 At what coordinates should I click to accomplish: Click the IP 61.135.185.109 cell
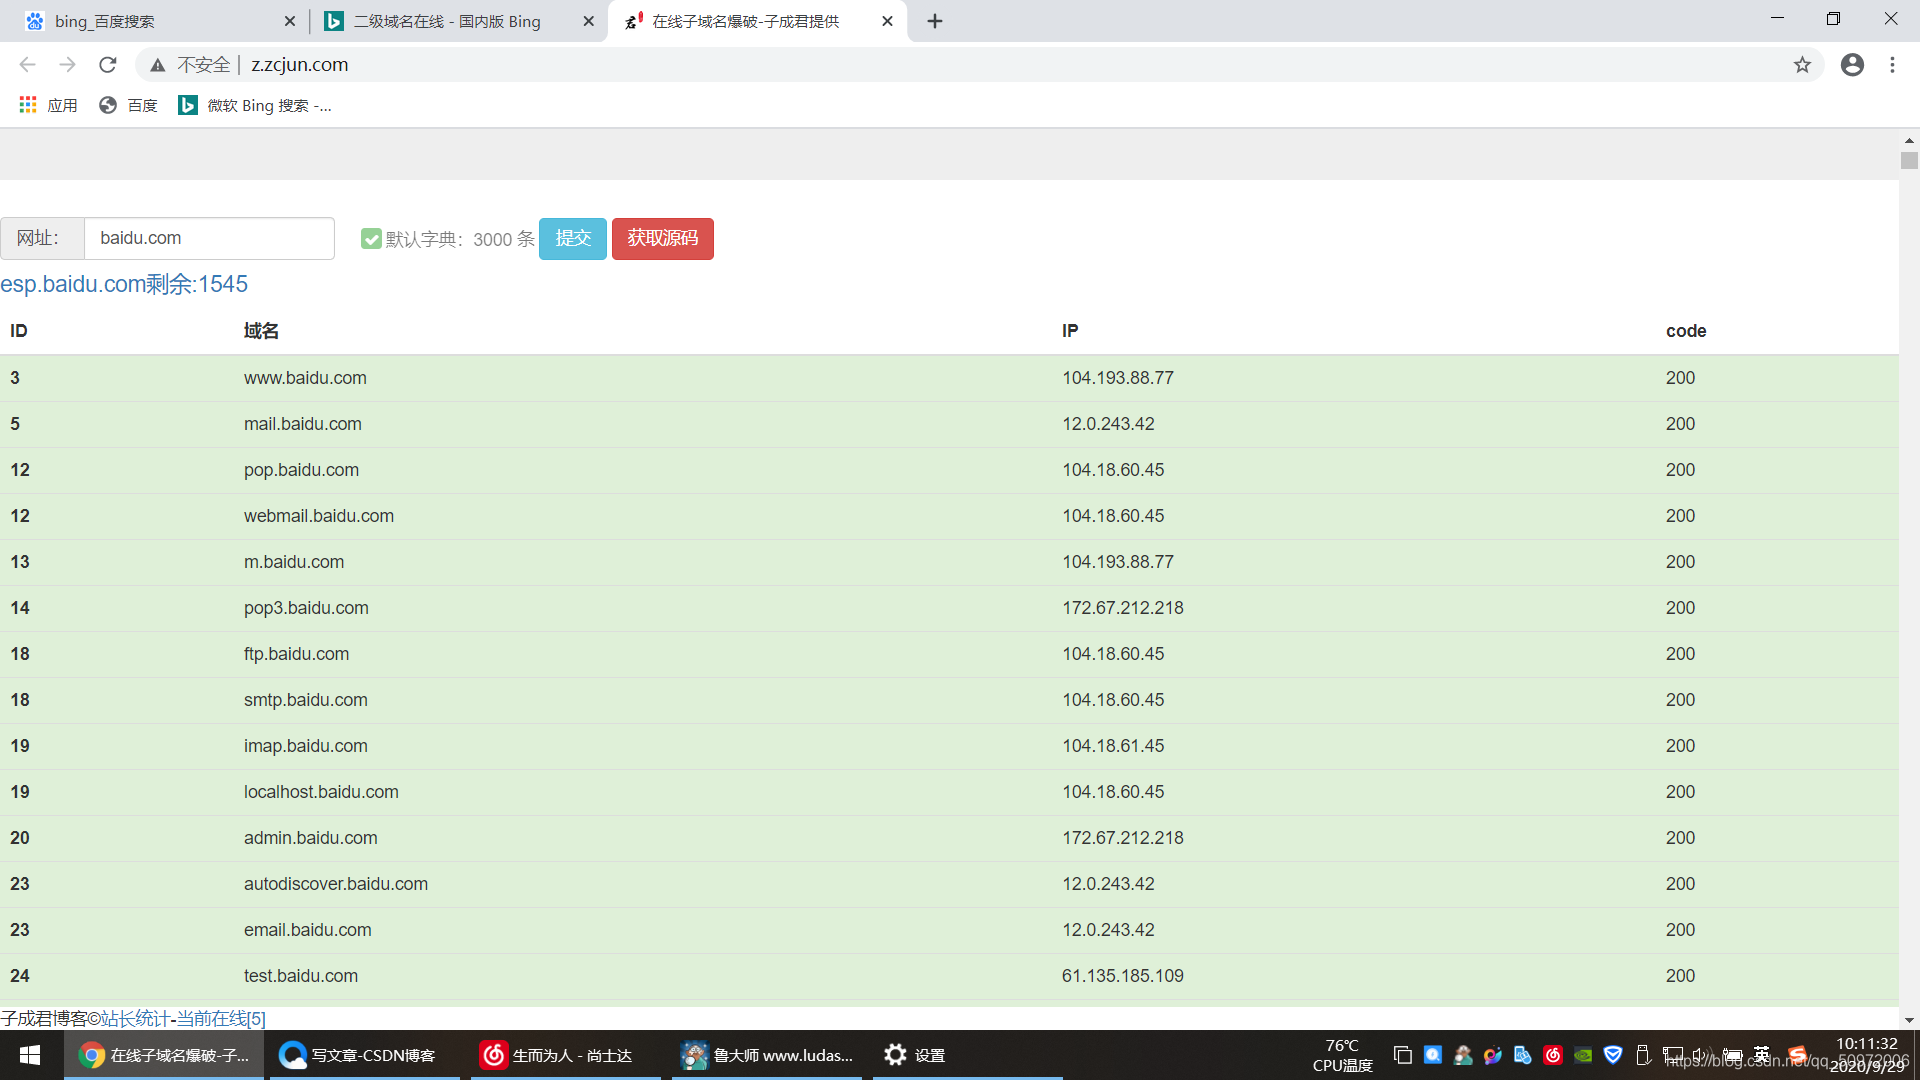click(x=1123, y=976)
